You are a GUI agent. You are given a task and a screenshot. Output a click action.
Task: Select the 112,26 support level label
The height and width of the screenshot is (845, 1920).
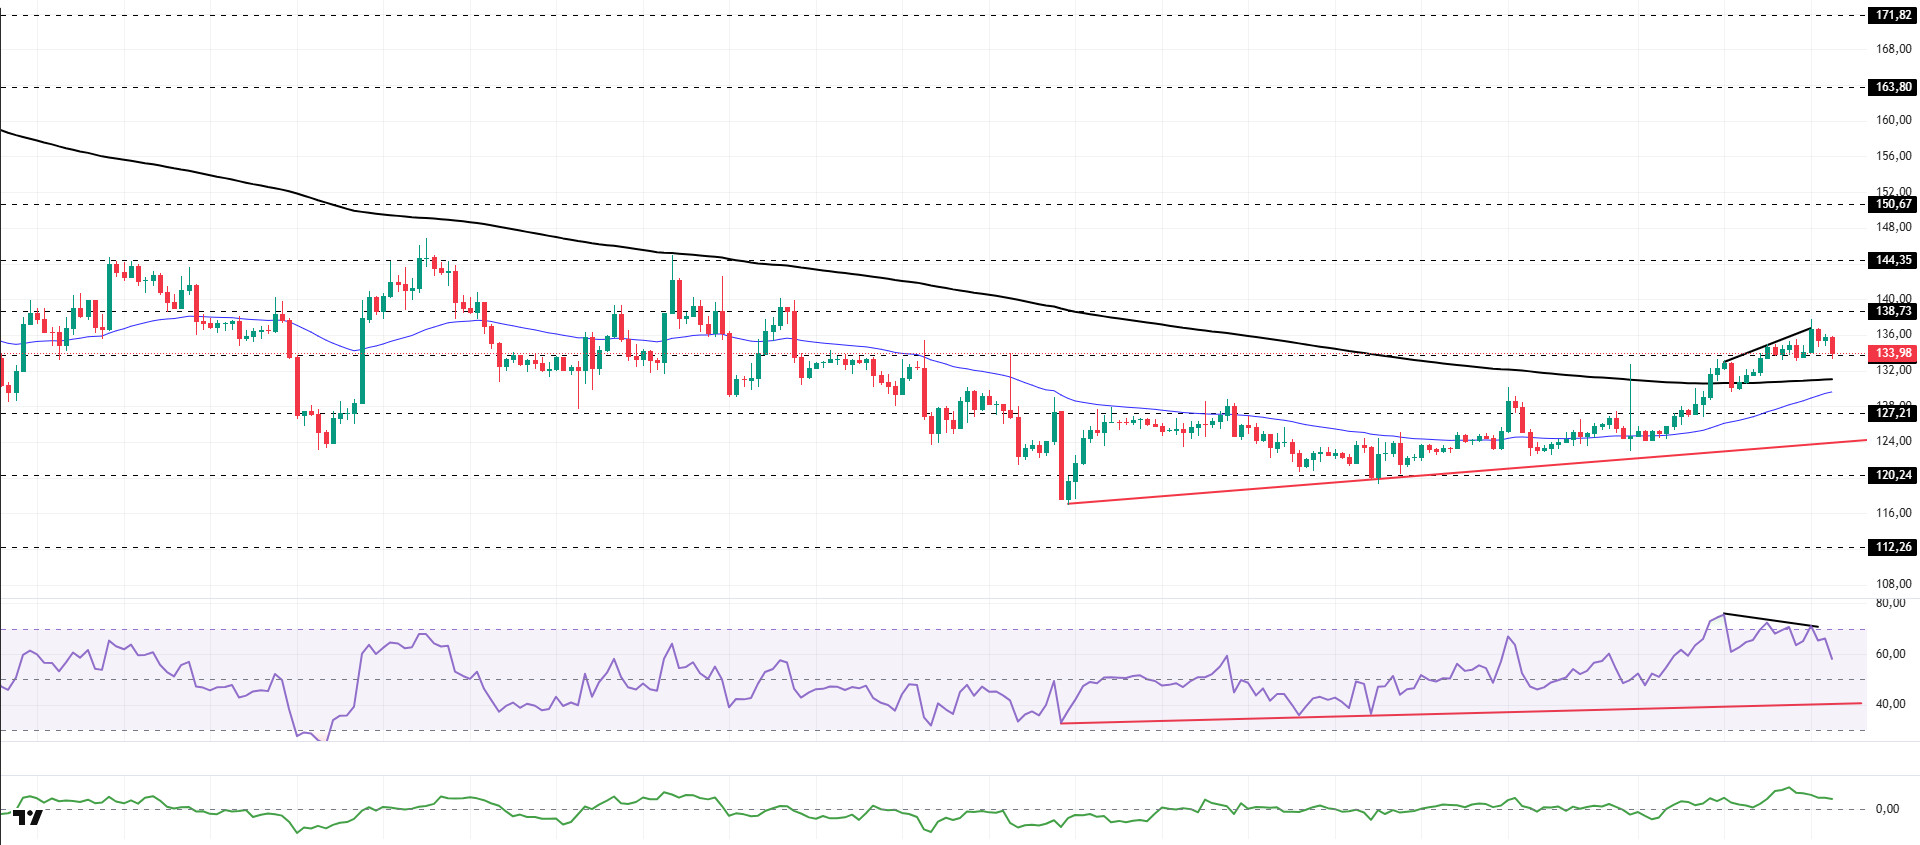tap(1893, 547)
